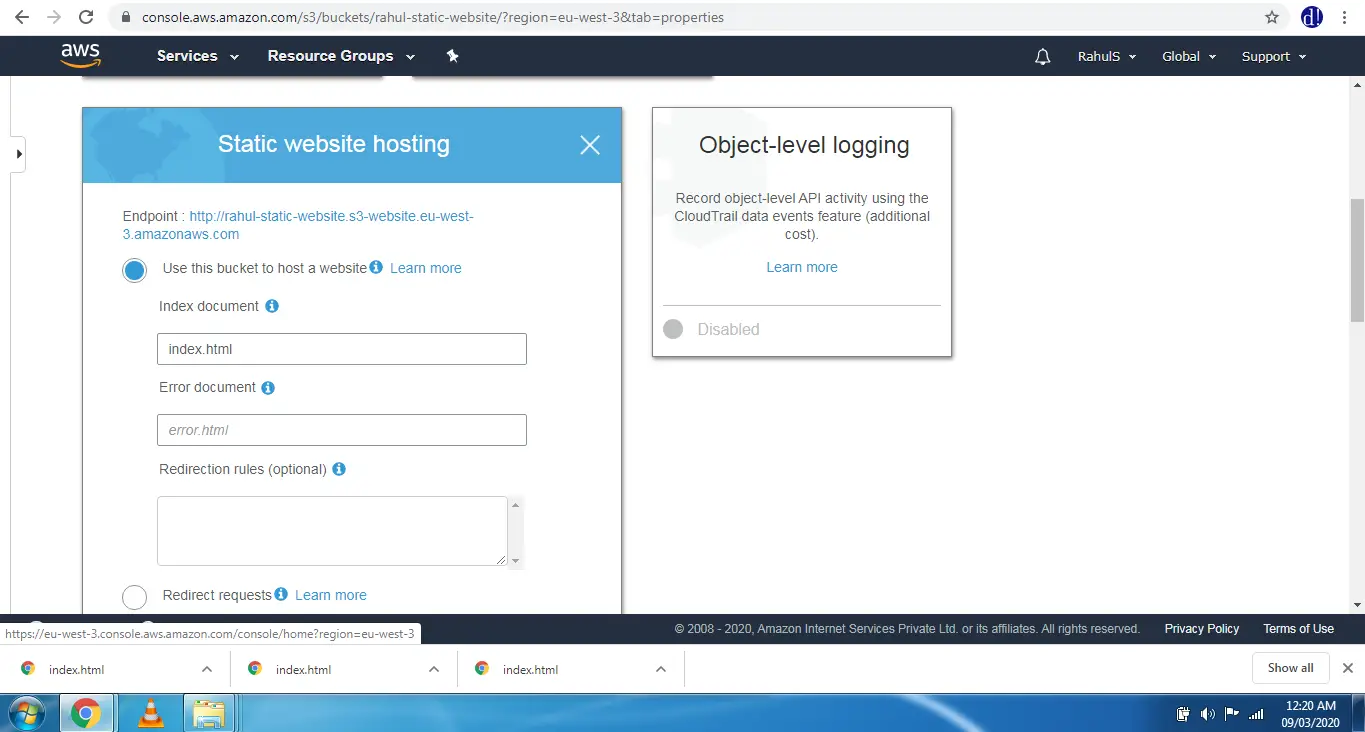This screenshot has width=1365, height=732.
Task: Close the downloads bar
Action: pyautogui.click(x=1347, y=668)
